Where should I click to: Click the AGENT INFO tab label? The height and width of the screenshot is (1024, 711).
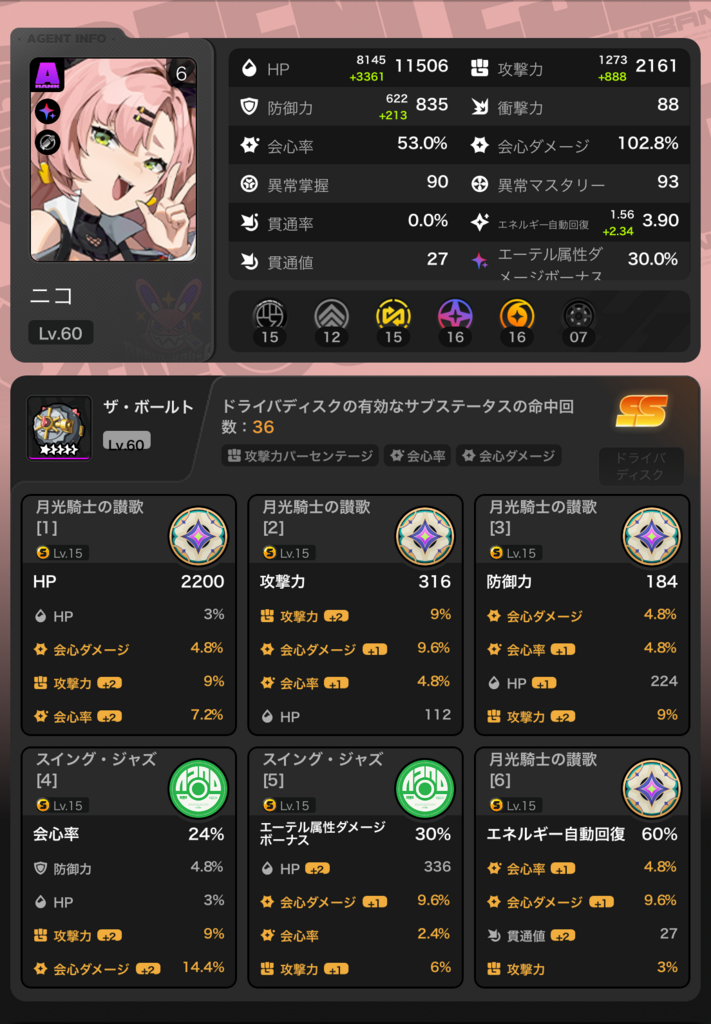[x=67, y=39]
